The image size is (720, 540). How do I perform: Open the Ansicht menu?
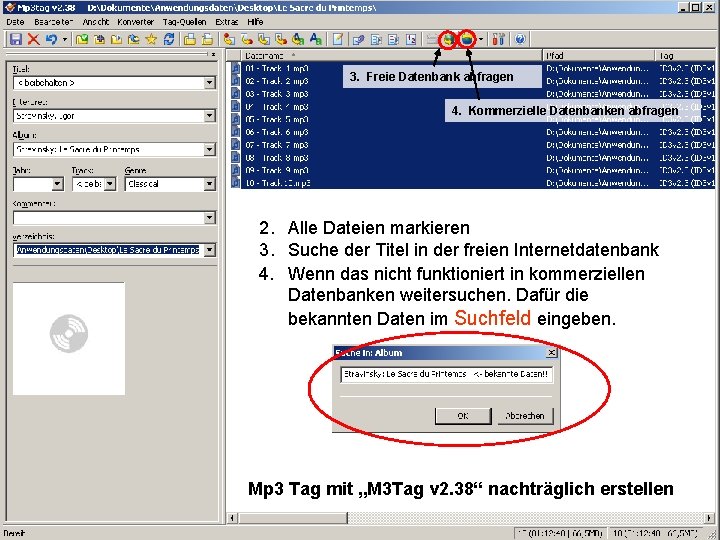pos(96,22)
